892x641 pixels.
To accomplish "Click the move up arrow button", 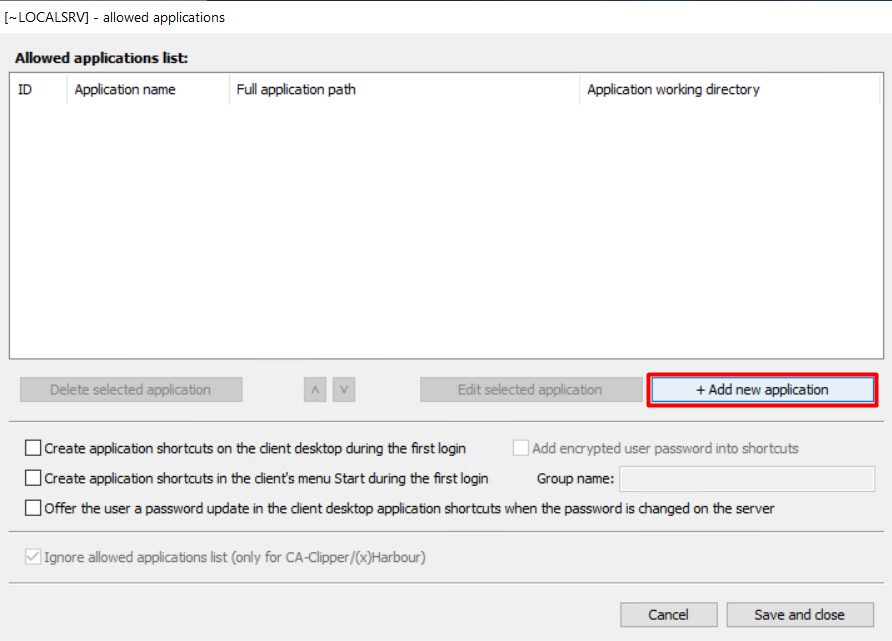I will coord(315,390).
